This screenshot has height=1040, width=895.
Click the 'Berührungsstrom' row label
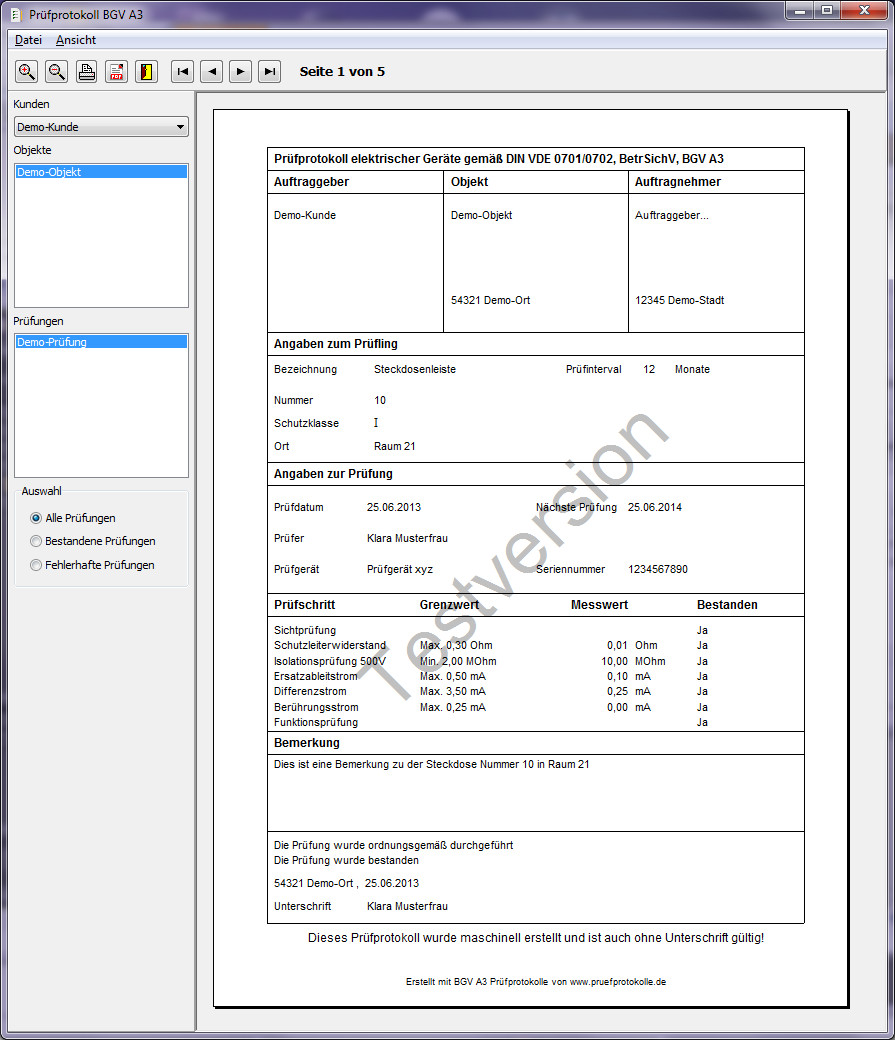[316, 707]
